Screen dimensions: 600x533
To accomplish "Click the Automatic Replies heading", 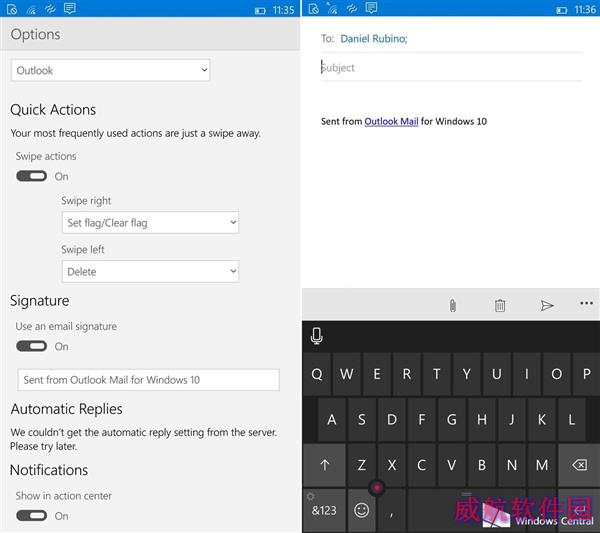I will click(x=67, y=409).
